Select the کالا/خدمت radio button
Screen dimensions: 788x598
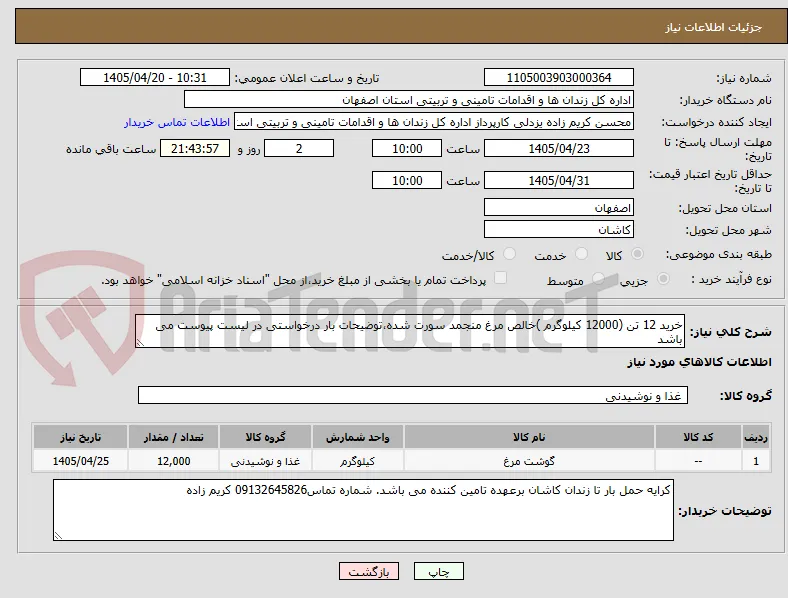[x=510, y=254]
